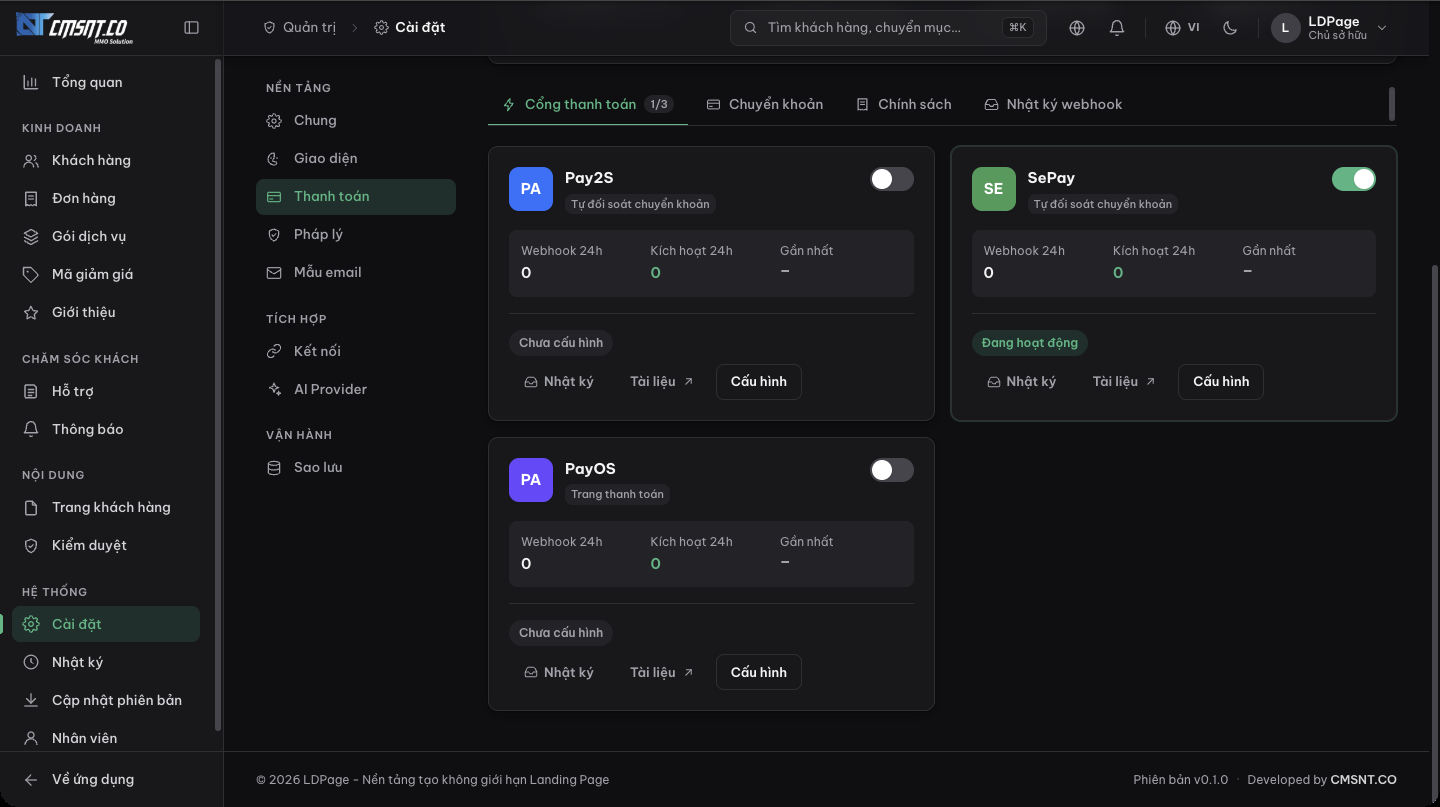Collapse the sidebar with the panel icon
Image resolution: width=1440 pixels, height=807 pixels.
pos(192,28)
